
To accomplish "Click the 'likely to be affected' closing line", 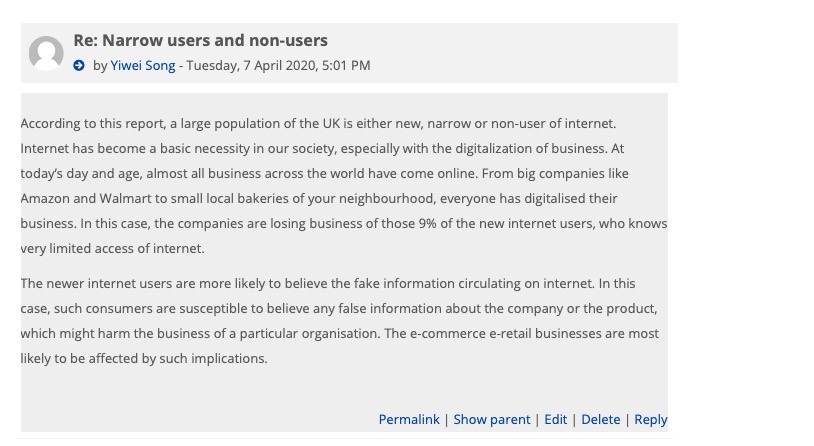I will 144,359.
